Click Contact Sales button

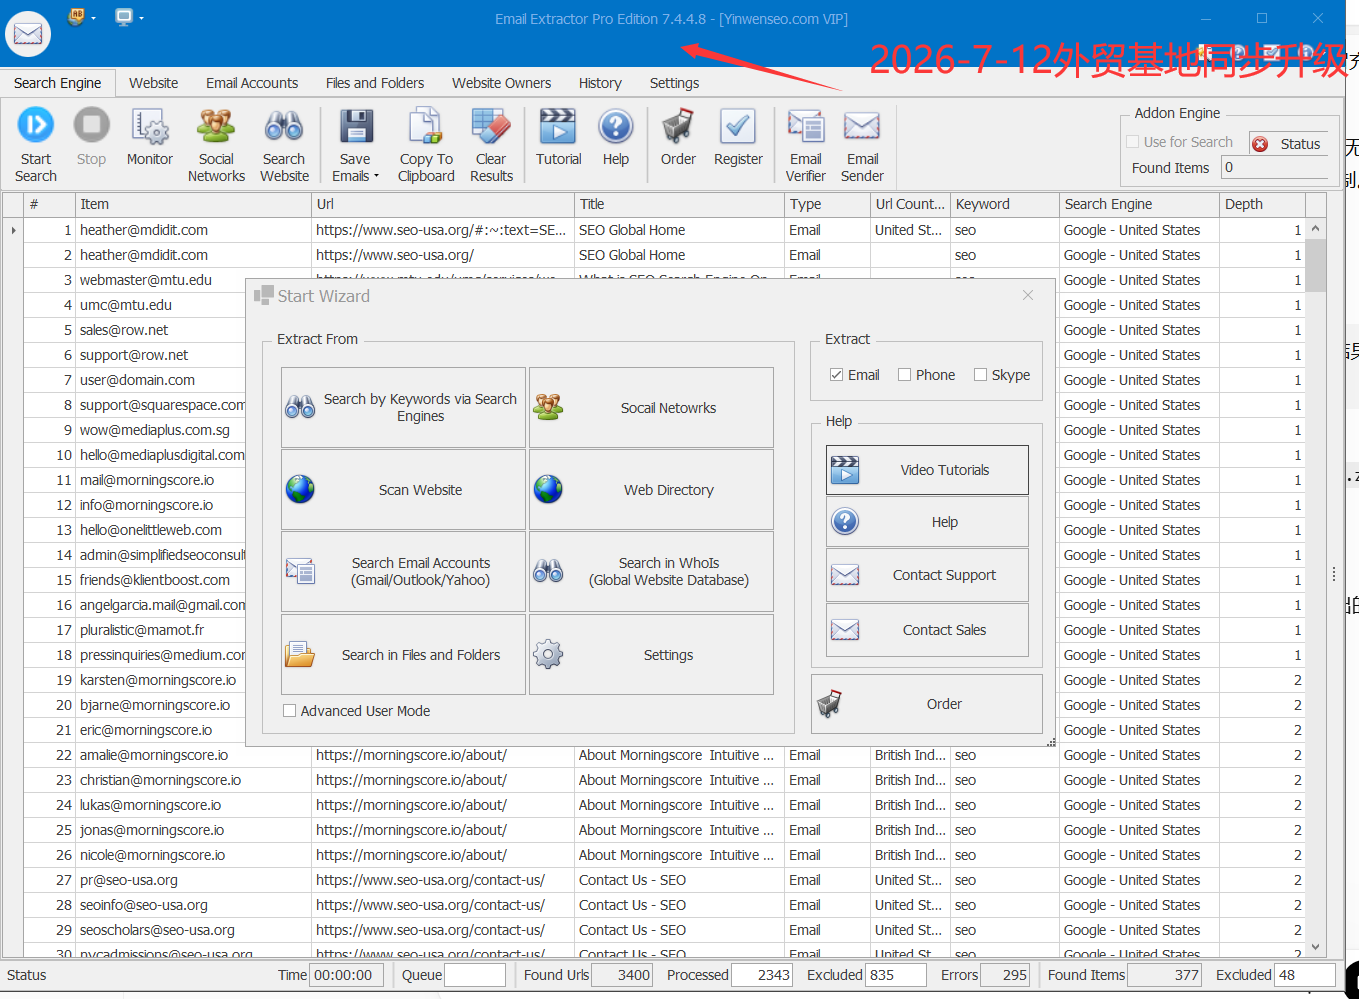click(x=927, y=630)
